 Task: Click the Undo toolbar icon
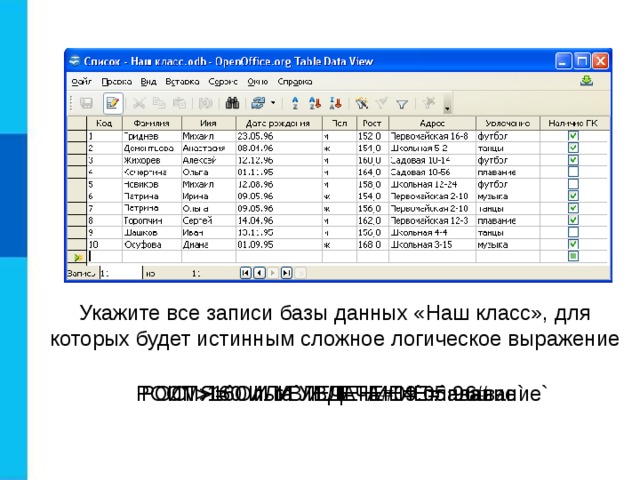click(x=205, y=103)
